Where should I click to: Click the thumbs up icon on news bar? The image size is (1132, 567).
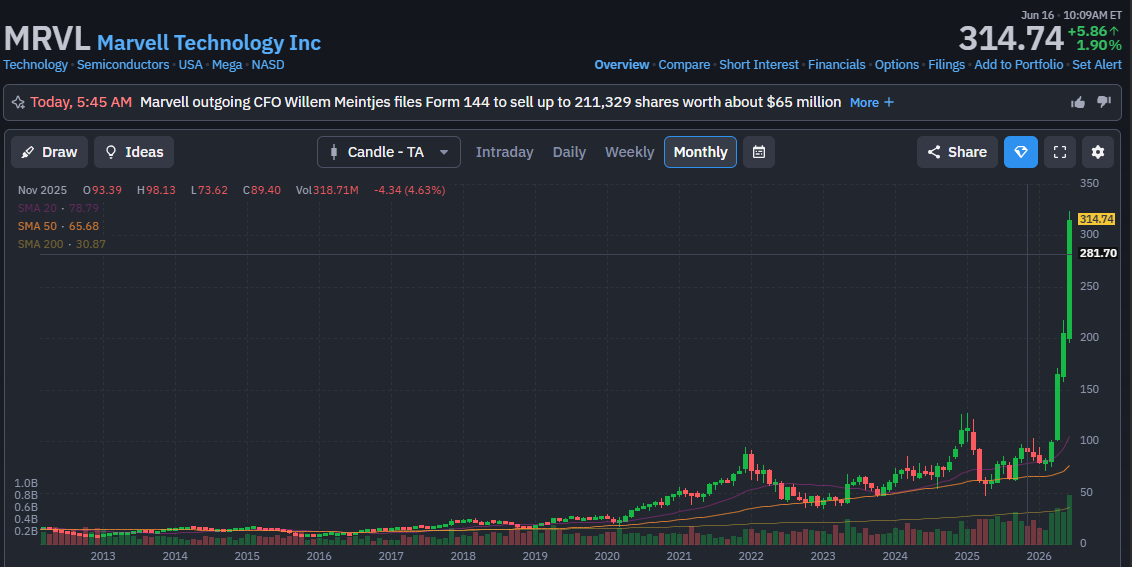coord(1078,103)
